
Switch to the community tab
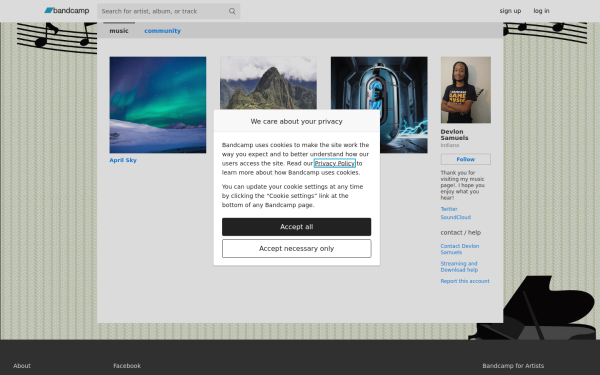coord(162,31)
